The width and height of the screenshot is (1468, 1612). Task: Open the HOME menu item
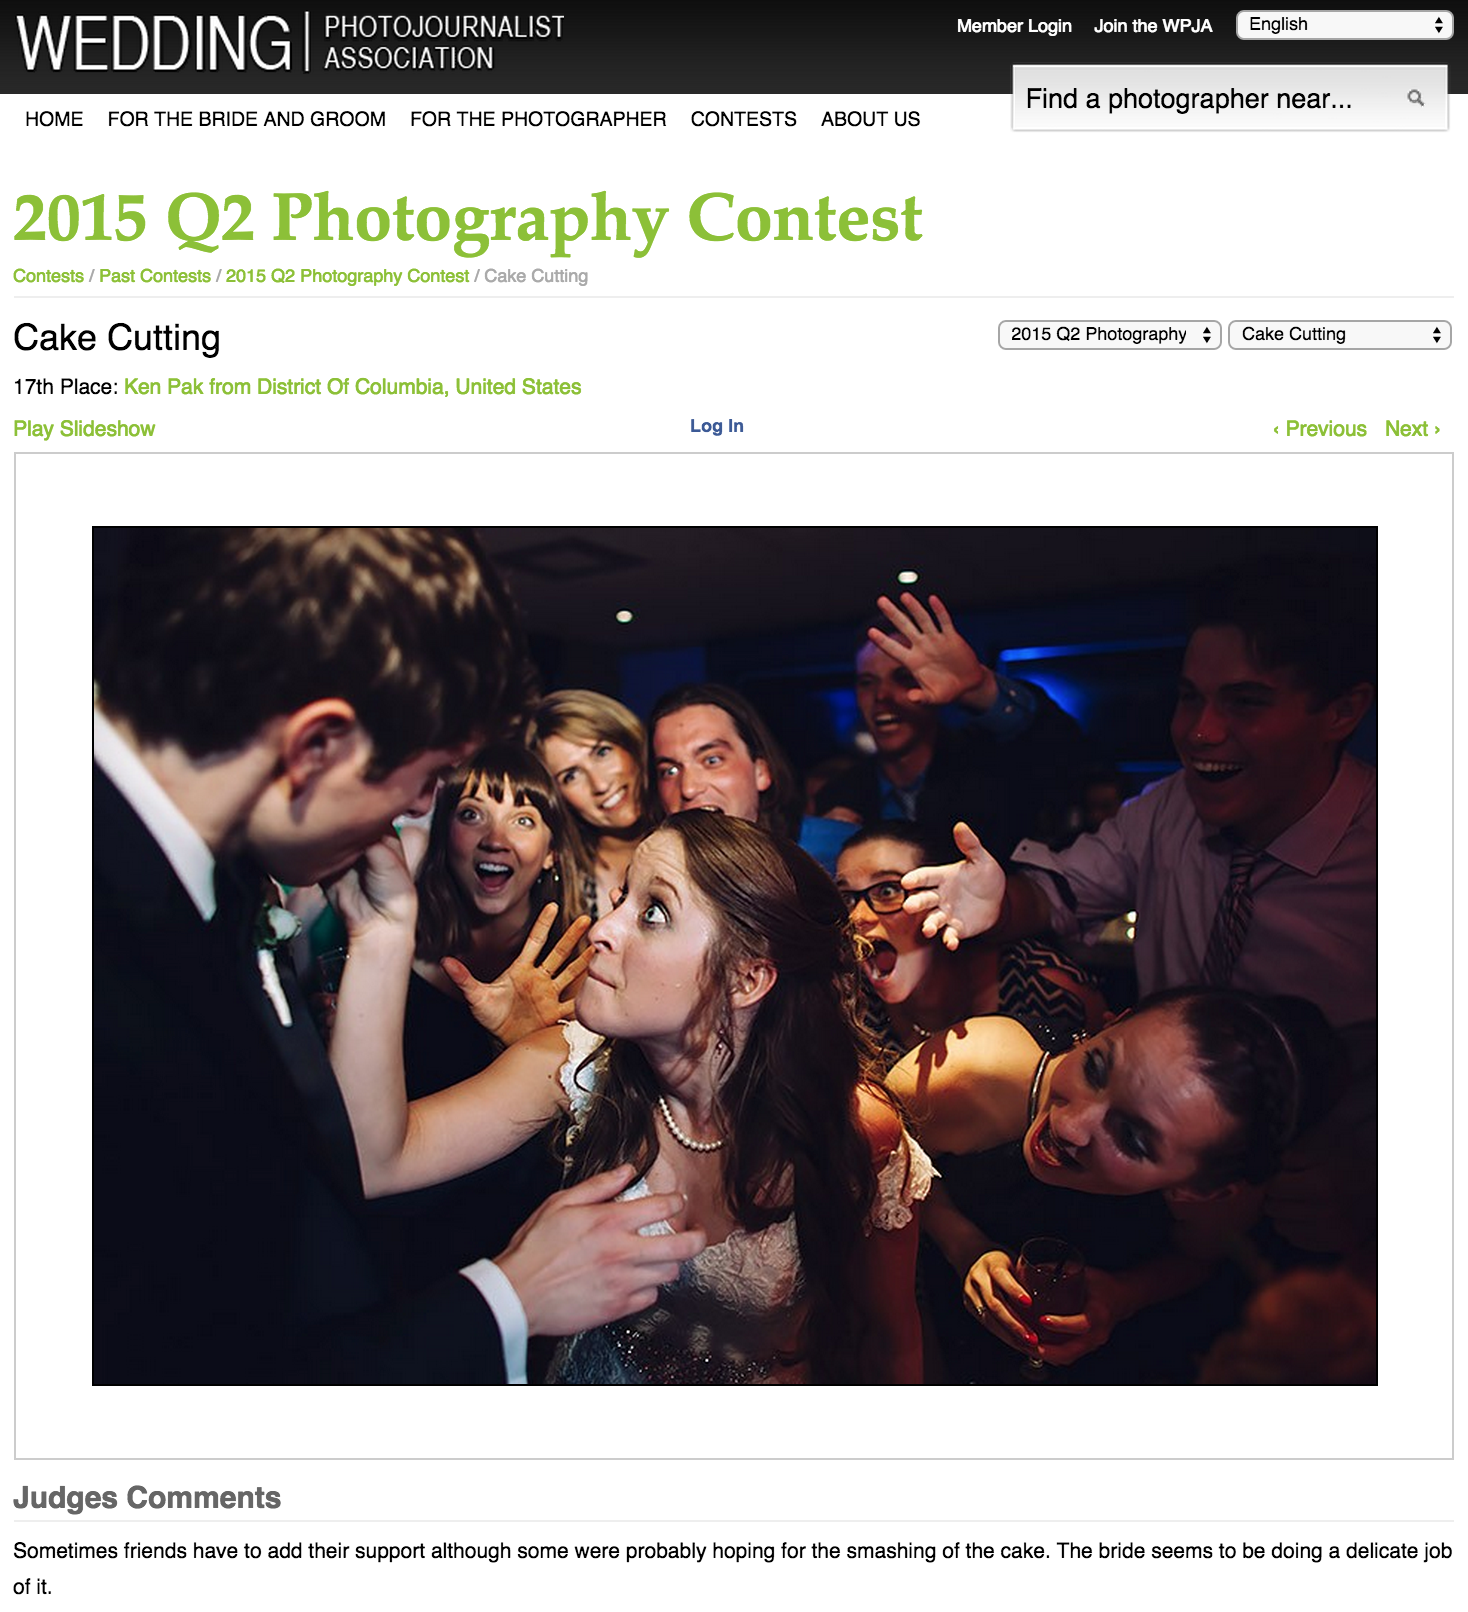(54, 119)
